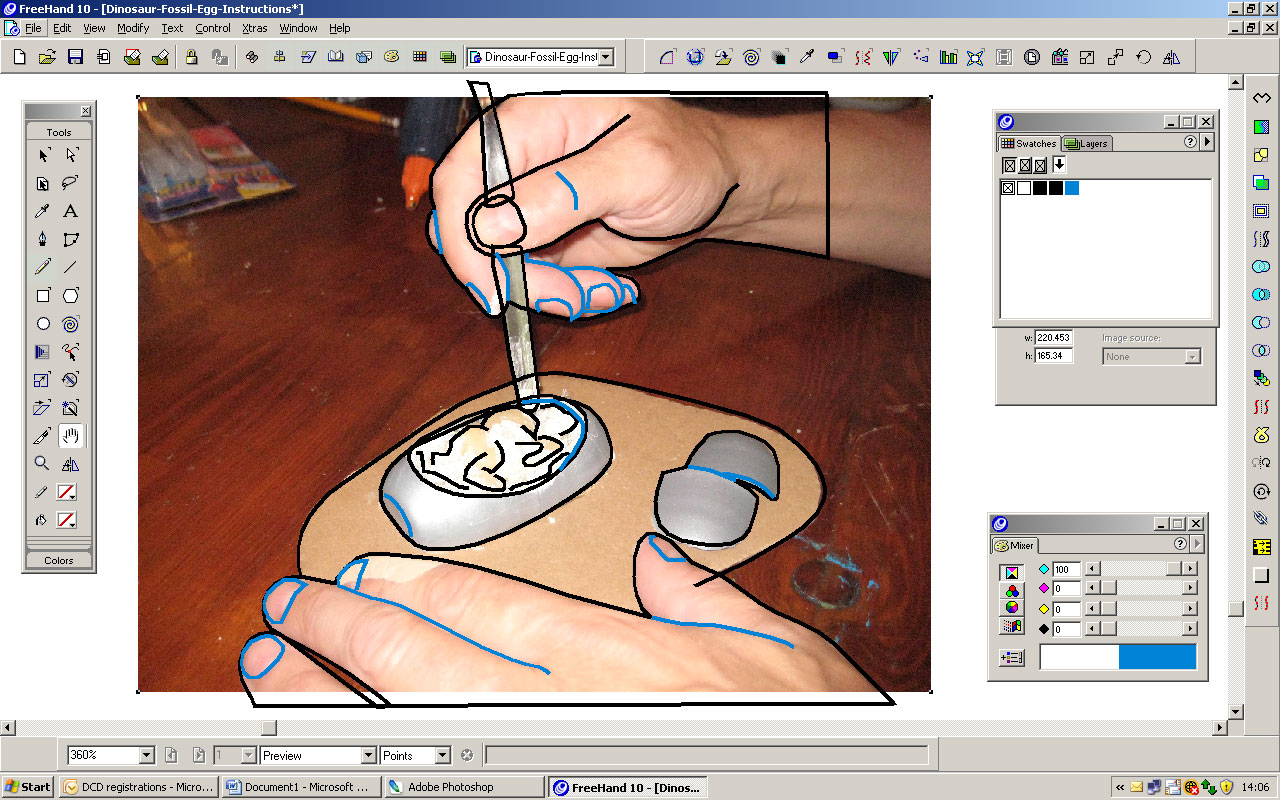Select the Spiral tool in Tools panel
The width and height of the screenshot is (1280, 800).
click(x=71, y=323)
